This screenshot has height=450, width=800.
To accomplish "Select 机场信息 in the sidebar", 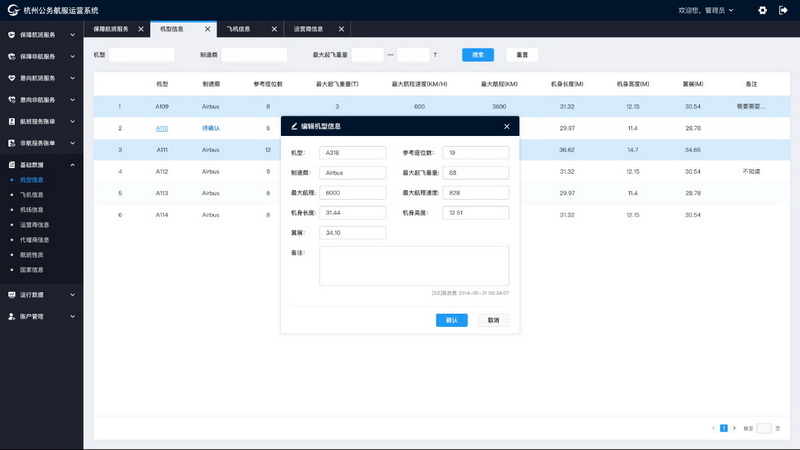I will tap(32, 210).
